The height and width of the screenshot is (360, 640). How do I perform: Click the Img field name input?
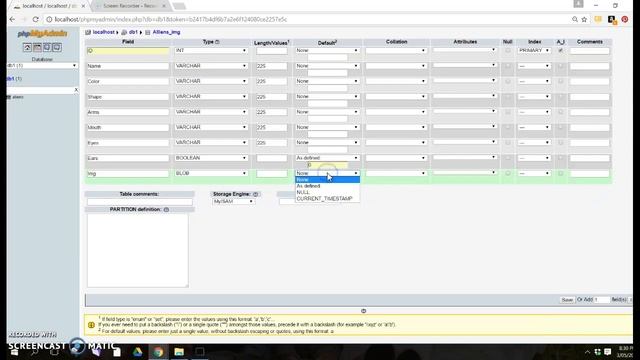click(128, 174)
